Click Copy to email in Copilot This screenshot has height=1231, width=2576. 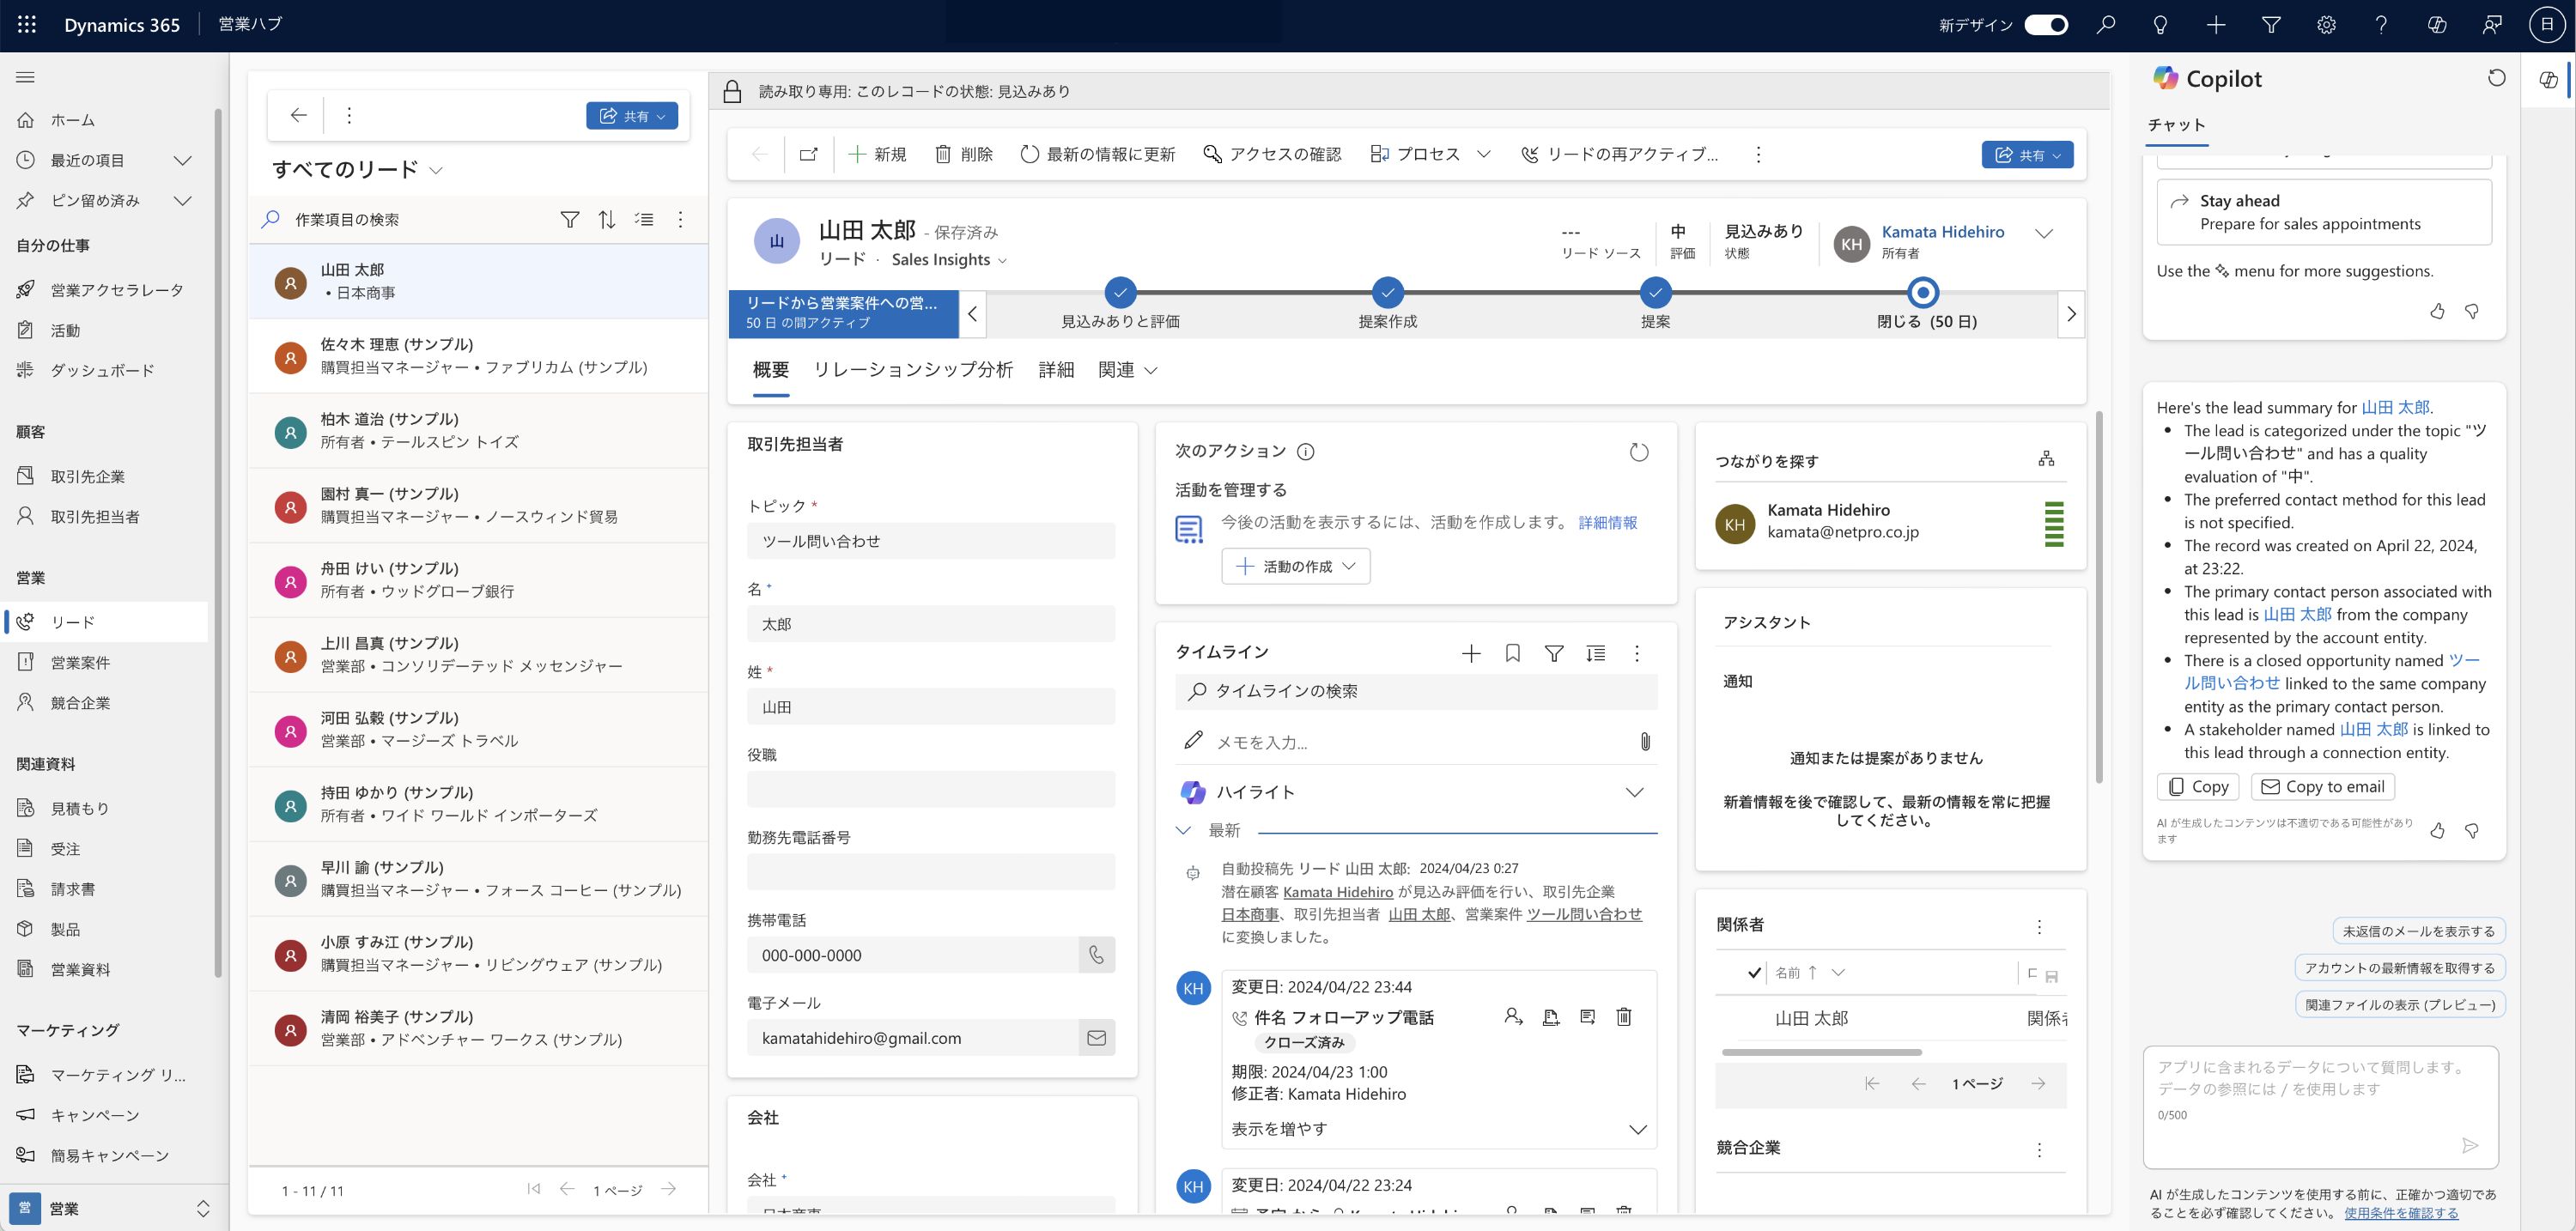point(2322,786)
